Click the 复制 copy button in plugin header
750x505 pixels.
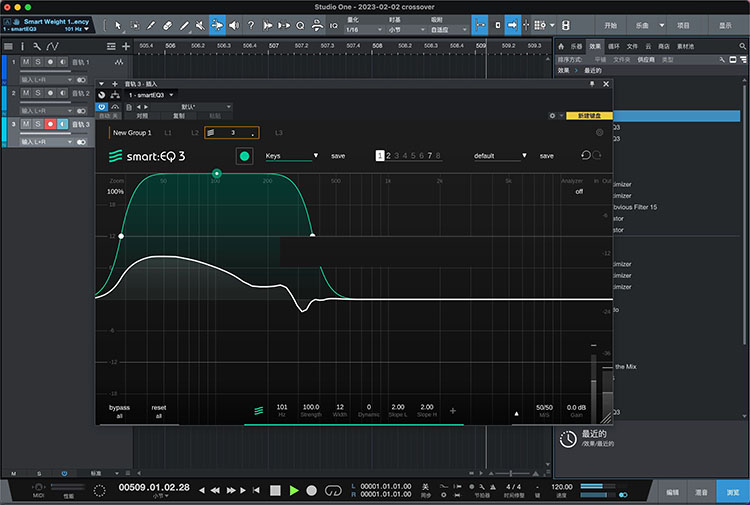178,116
